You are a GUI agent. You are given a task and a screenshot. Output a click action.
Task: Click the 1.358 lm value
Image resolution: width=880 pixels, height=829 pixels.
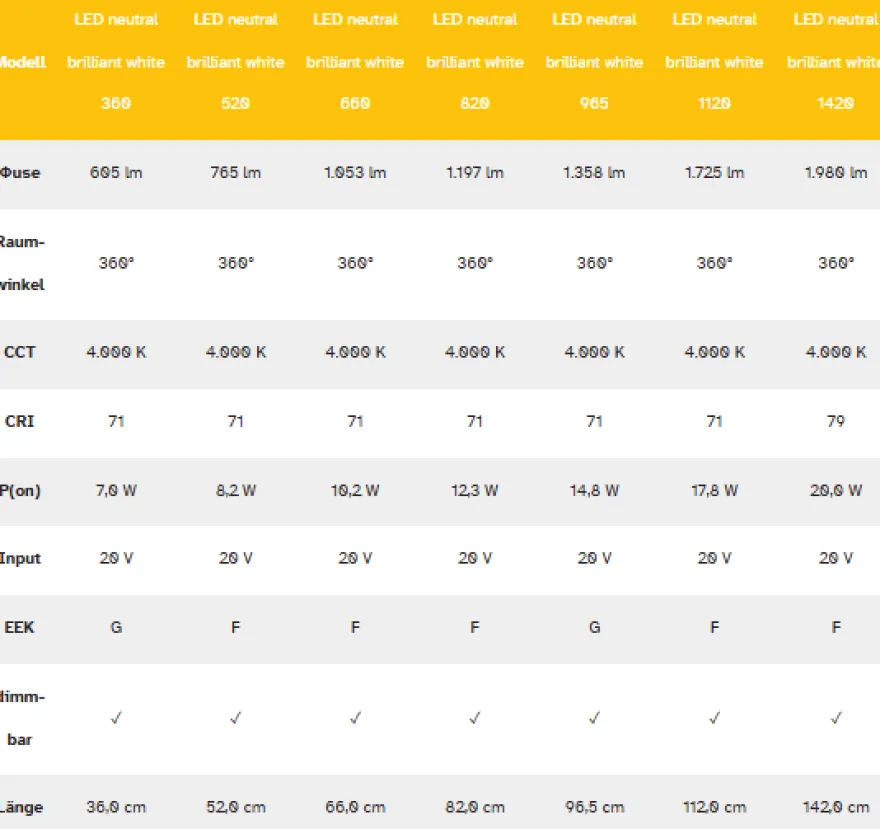pos(594,173)
